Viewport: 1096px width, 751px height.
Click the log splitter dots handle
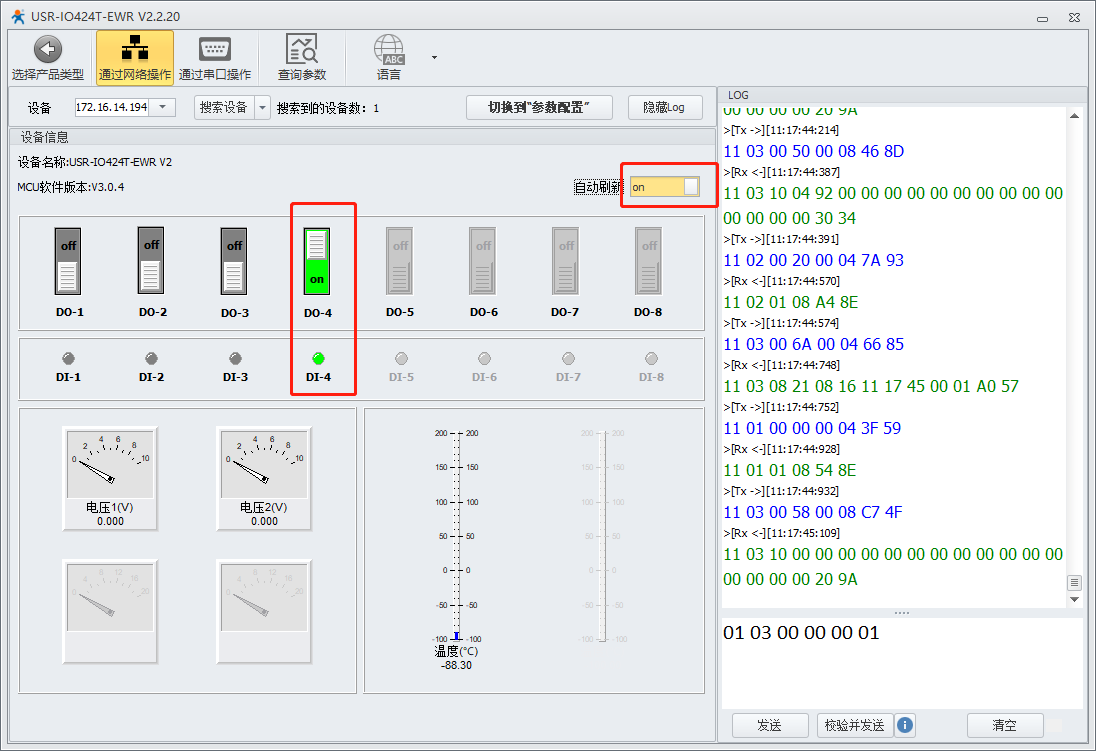902,613
